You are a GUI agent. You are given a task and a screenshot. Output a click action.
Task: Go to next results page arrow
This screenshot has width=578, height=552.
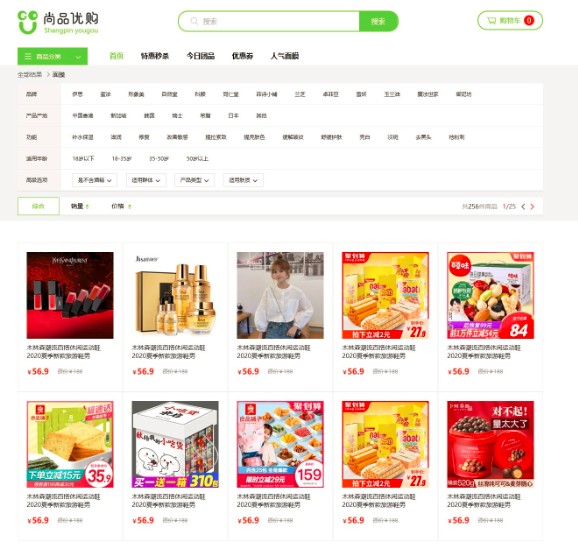click(x=532, y=206)
